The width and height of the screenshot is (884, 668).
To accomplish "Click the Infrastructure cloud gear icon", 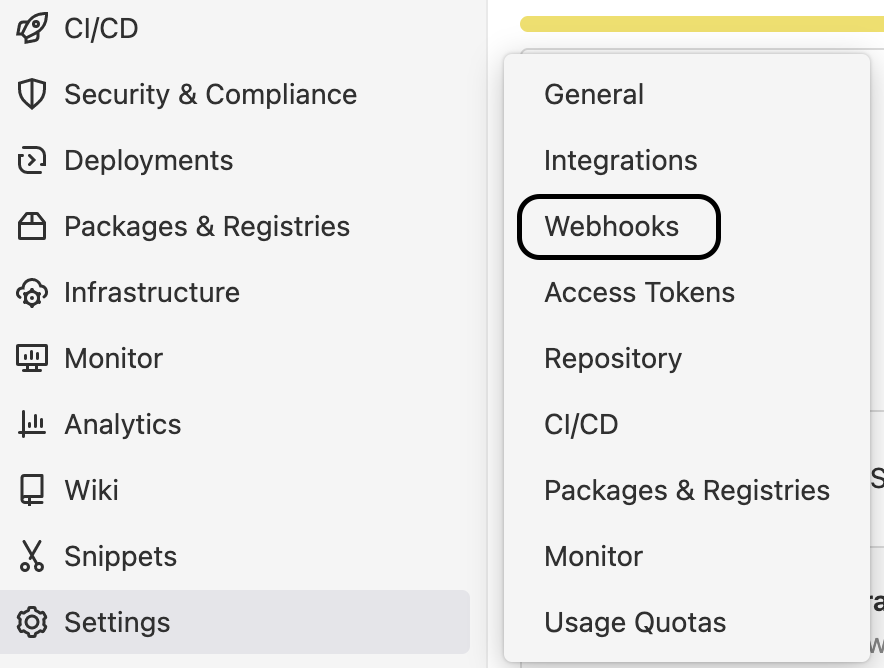I will point(32,293).
